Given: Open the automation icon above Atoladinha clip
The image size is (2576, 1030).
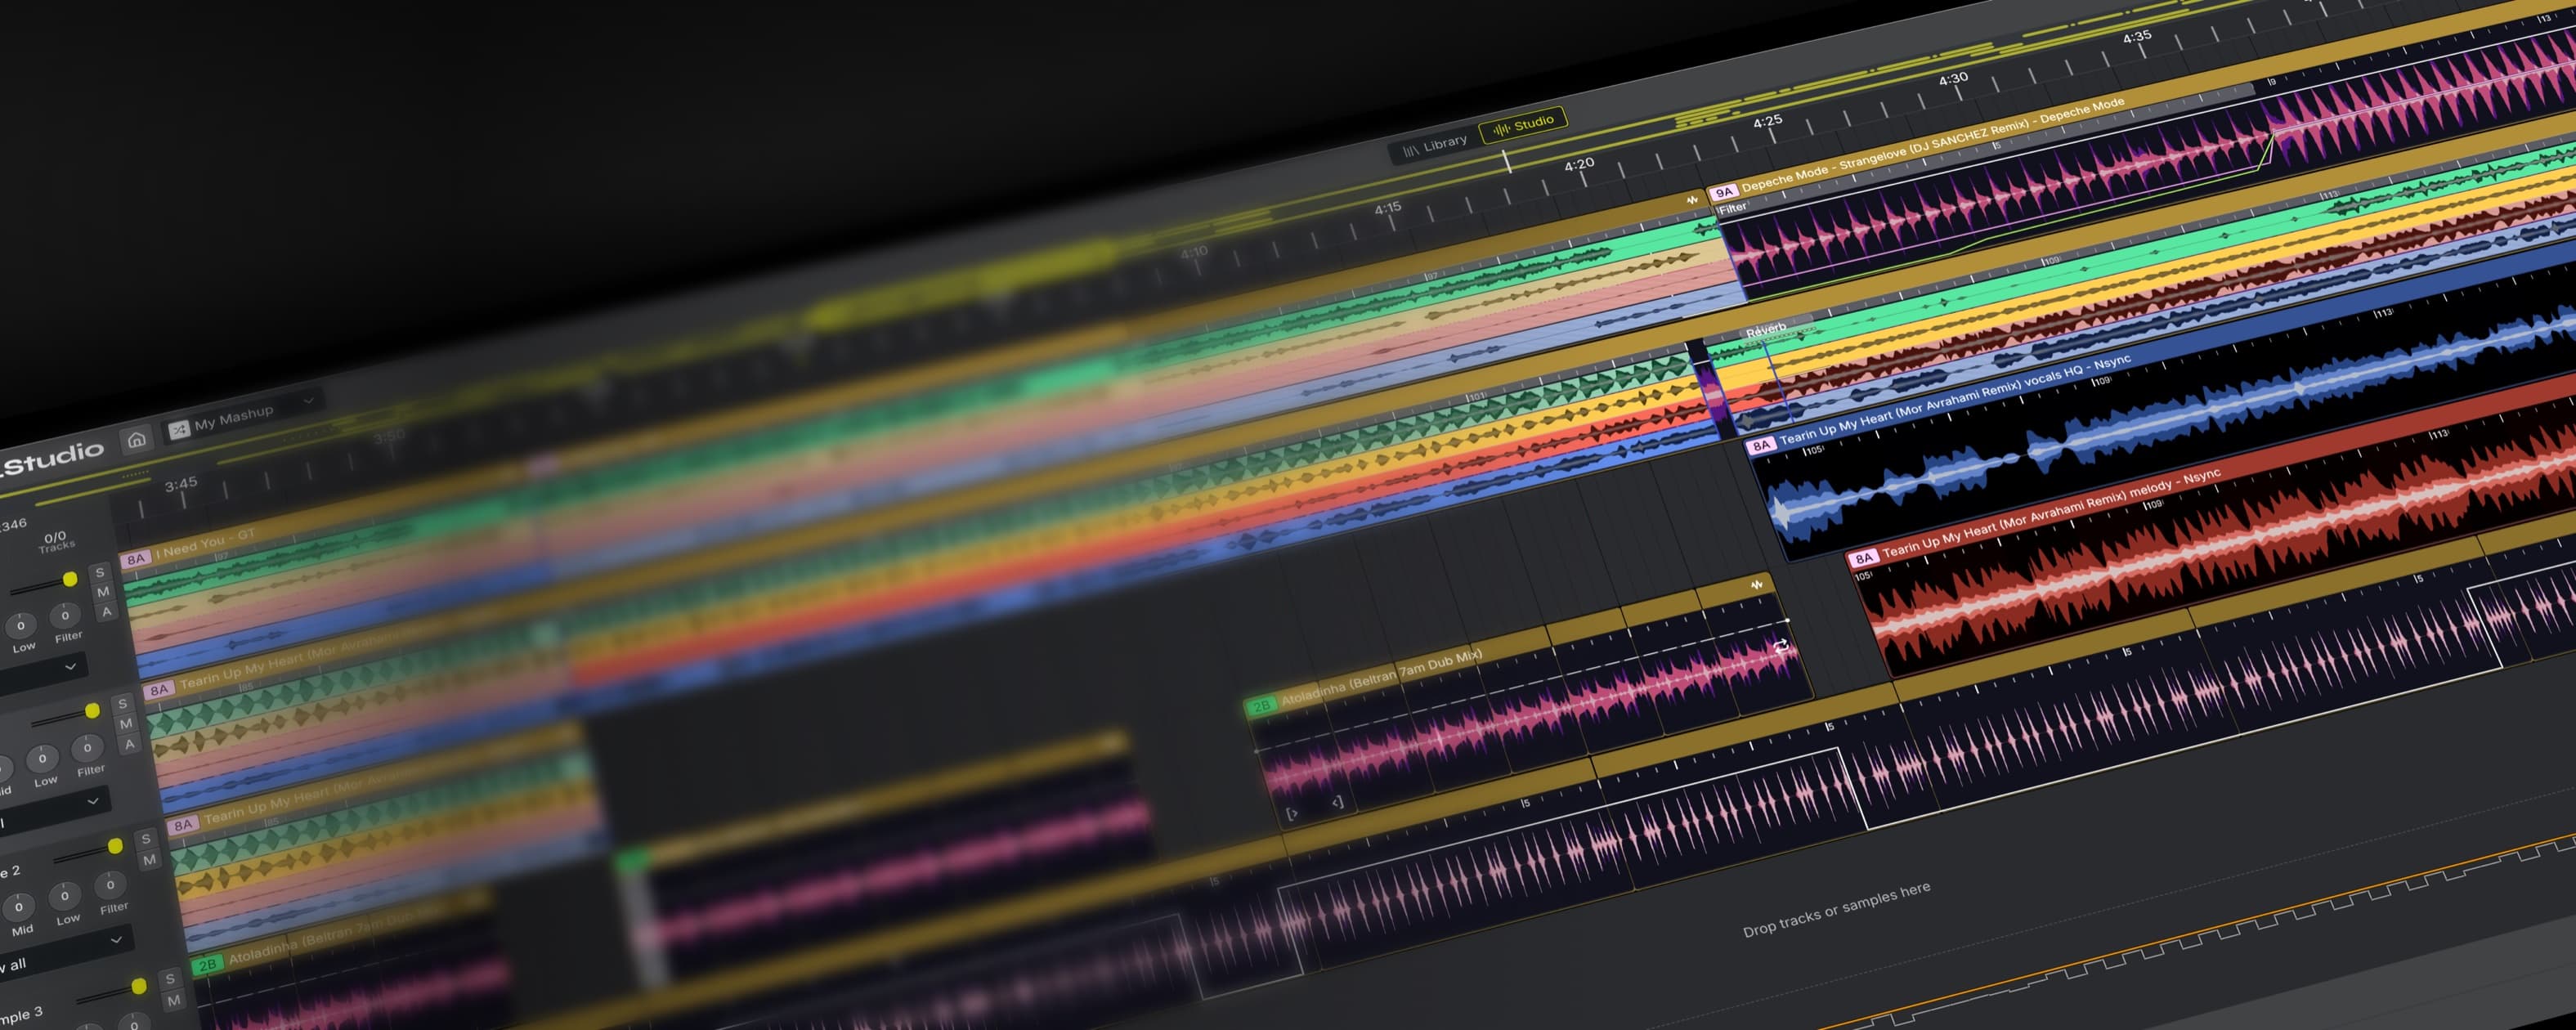Looking at the screenshot, I should pos(1757,584).
